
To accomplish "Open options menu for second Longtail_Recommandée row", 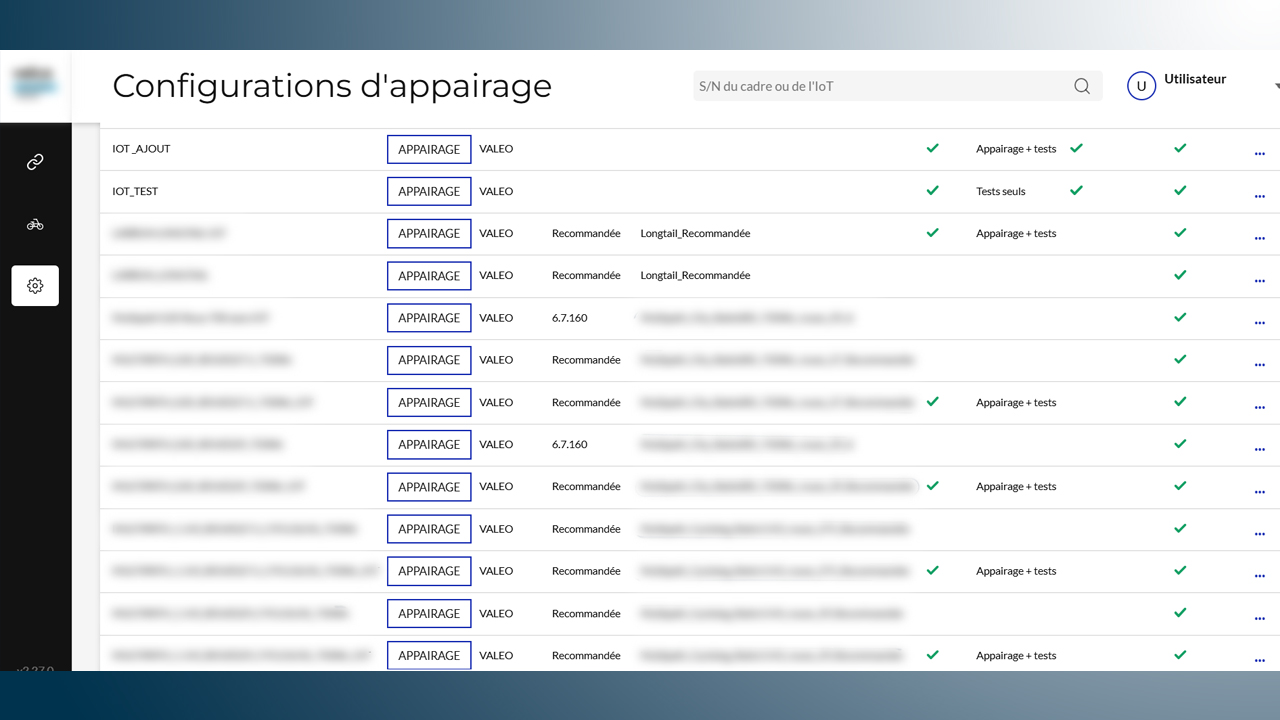I will point(1259,281).
